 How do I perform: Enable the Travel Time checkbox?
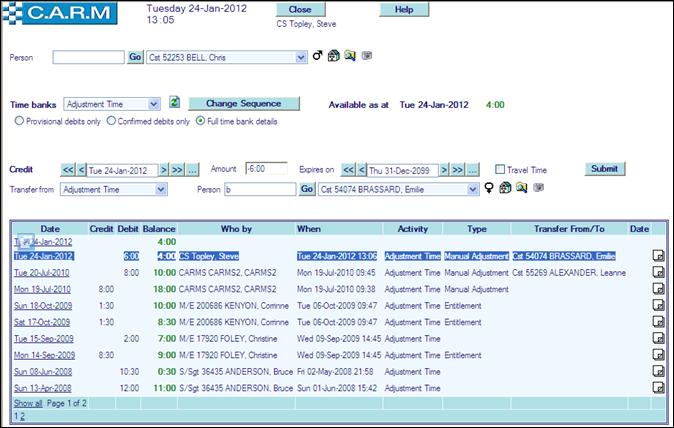[501, 169]
